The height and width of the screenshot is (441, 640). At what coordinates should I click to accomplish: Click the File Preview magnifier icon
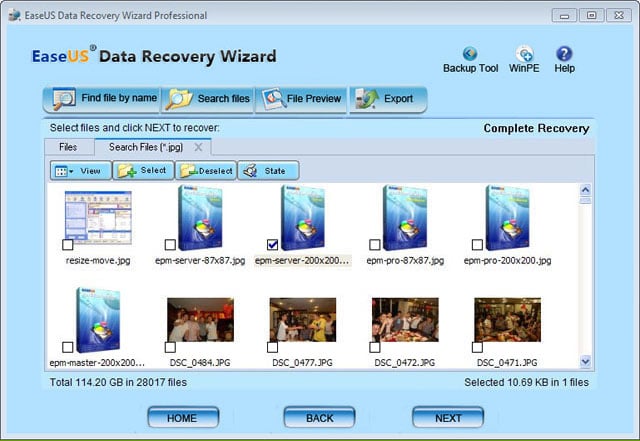tap(273, 99)
